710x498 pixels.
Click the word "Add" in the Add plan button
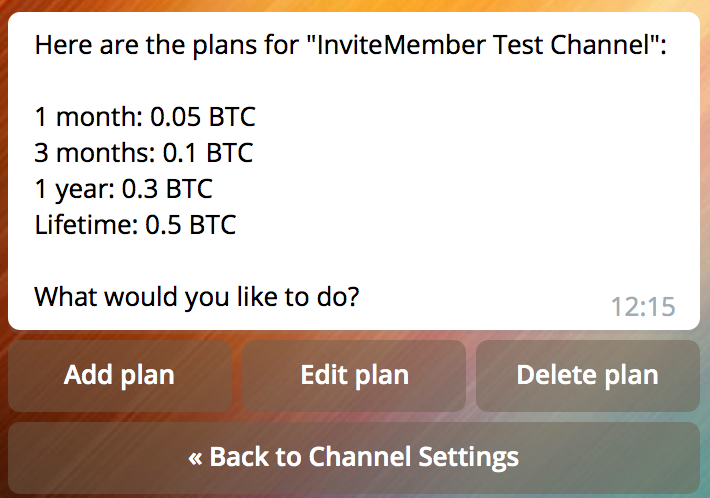(87, 376)
